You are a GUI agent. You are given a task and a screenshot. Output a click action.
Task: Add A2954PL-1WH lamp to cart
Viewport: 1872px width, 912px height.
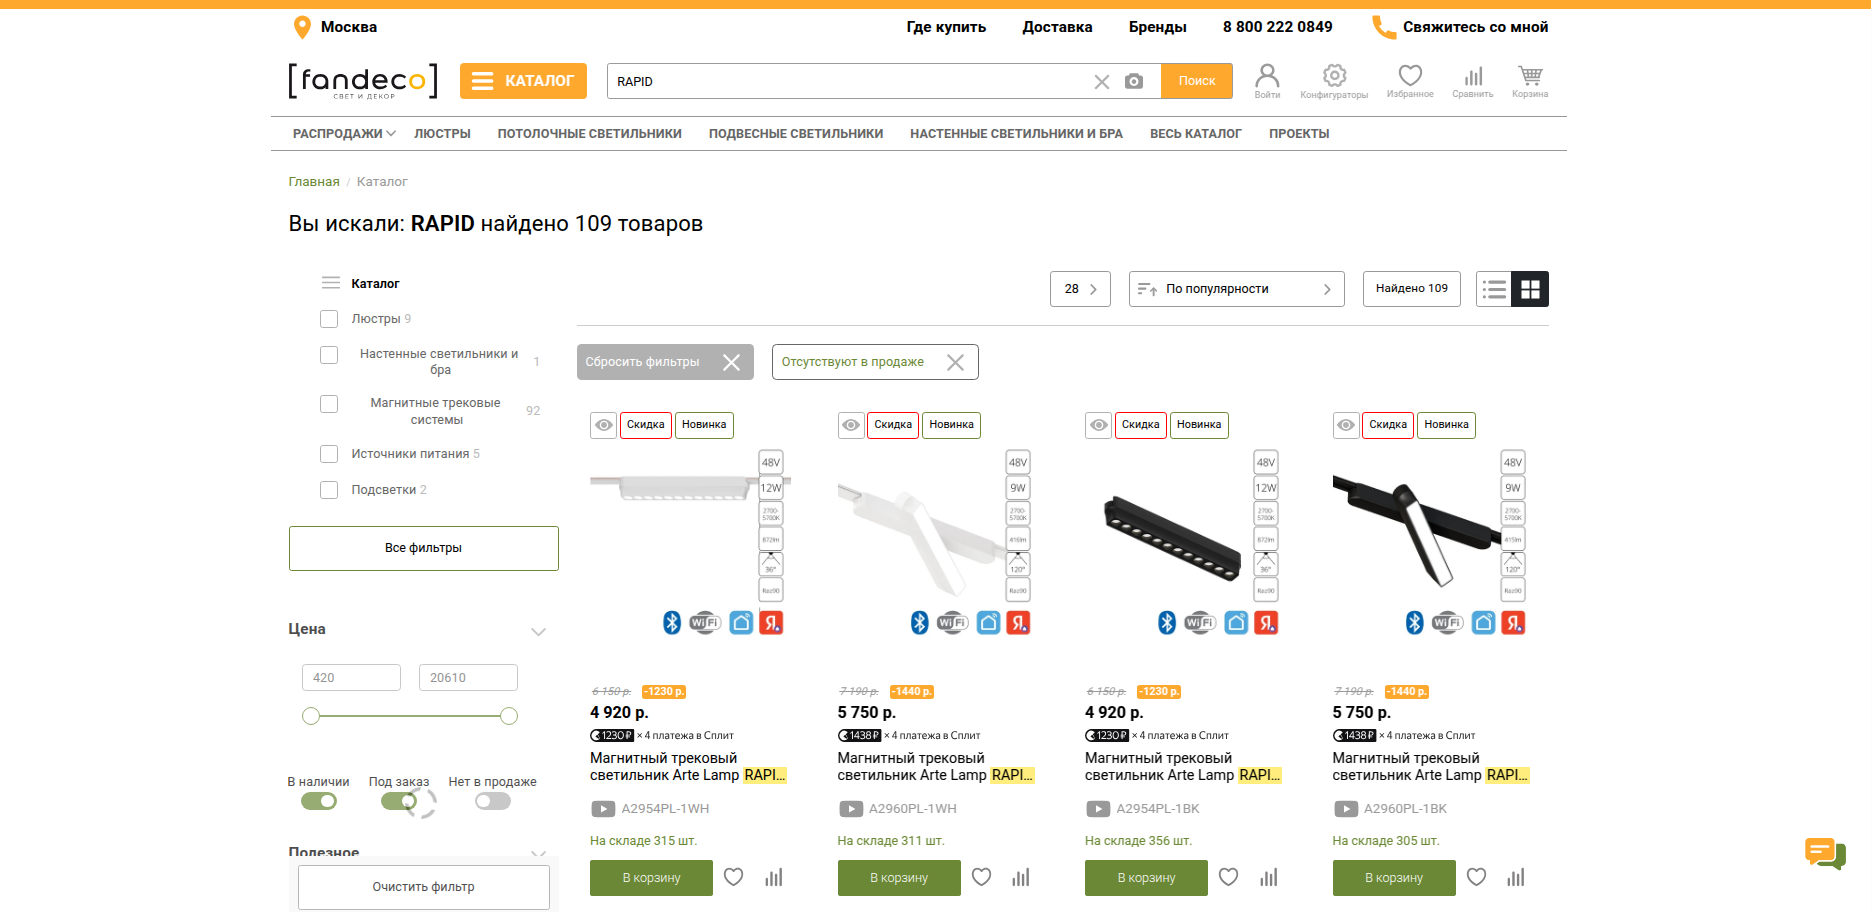[651, 878]
